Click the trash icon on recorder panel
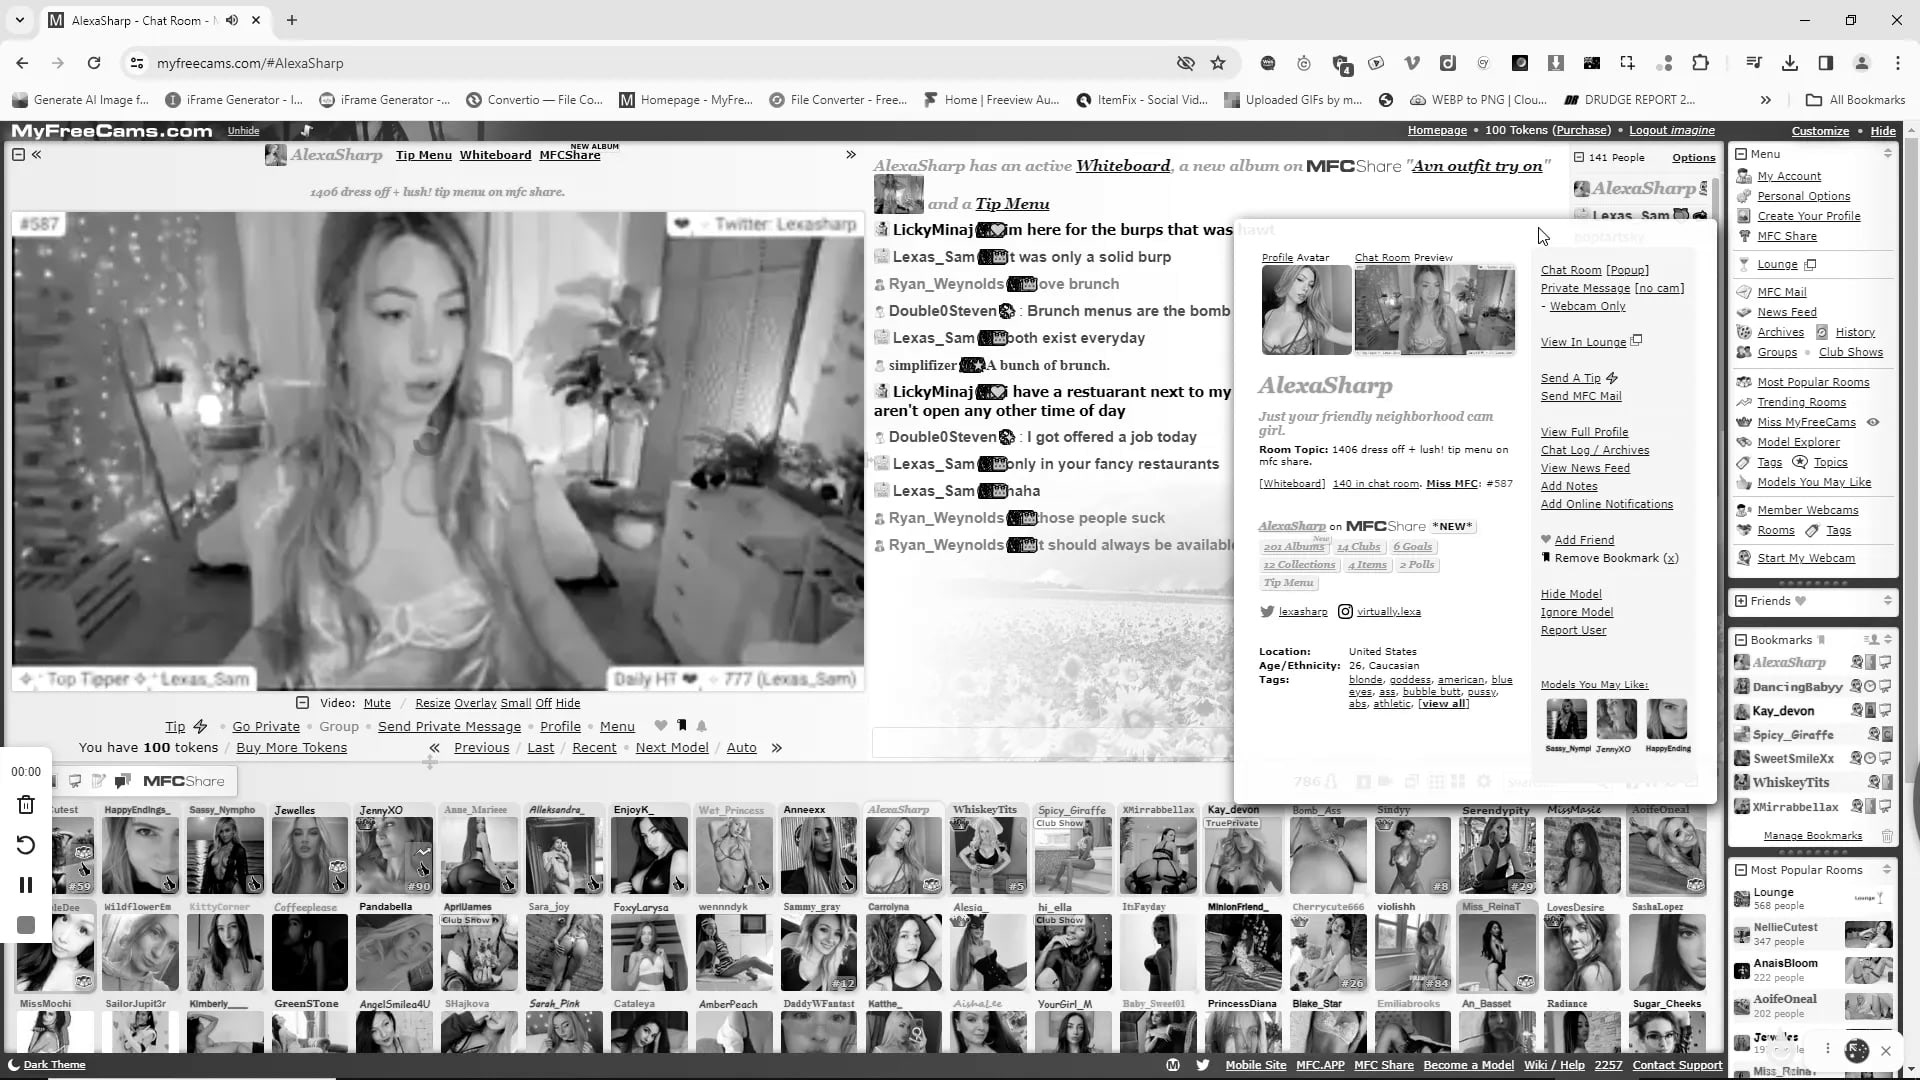 pyautogui.click(x=26, y=805)
